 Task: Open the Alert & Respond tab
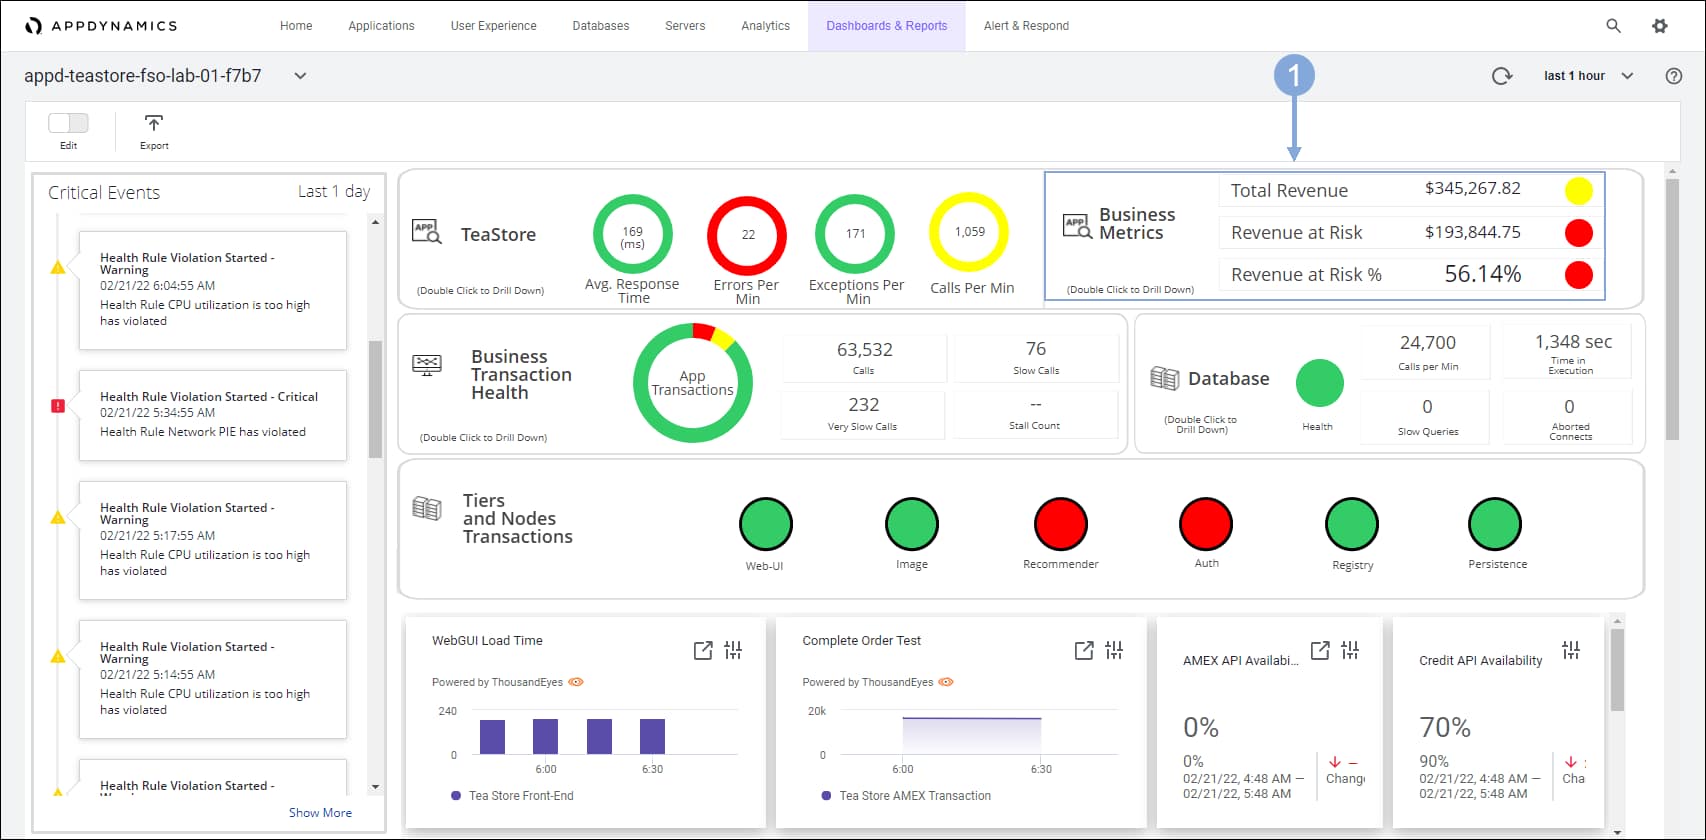1026,26
